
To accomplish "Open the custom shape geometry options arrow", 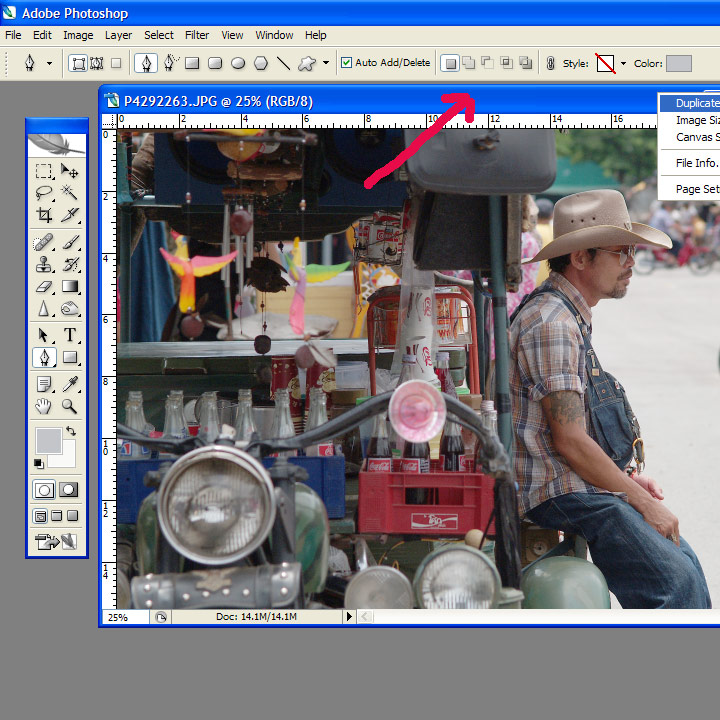I will pos(326,64).
